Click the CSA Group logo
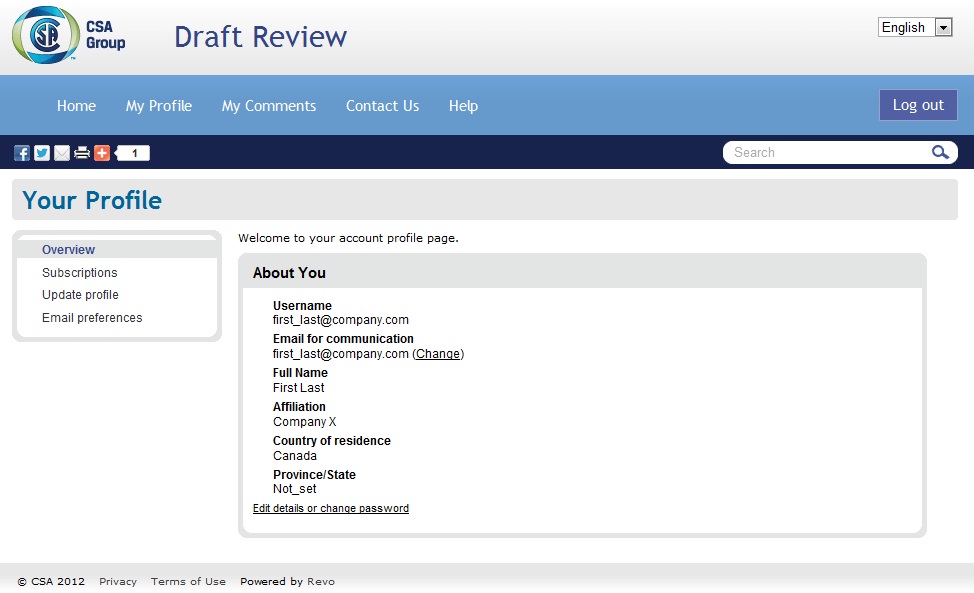The image size is (974, 593). (x=69, y=35)
